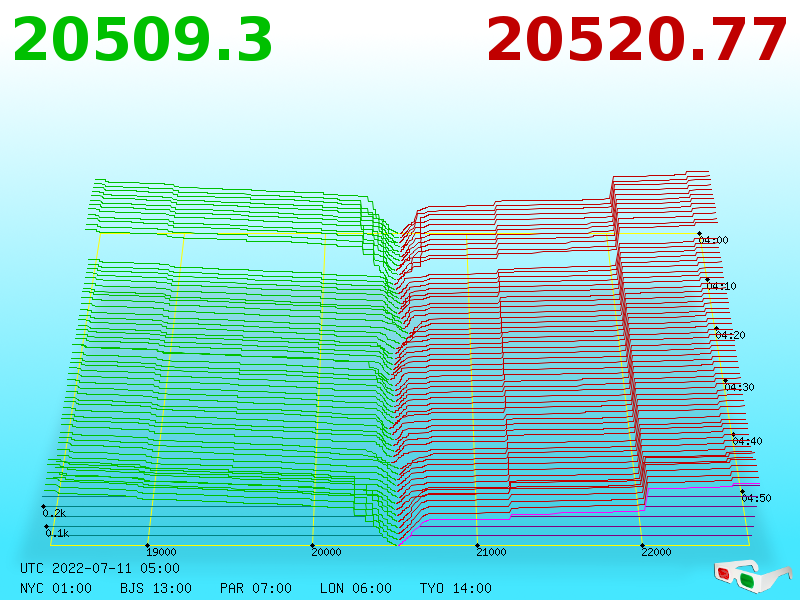Click the 0.1k volume axis label
Screen dimensions: 800x600
click(57, 534)
